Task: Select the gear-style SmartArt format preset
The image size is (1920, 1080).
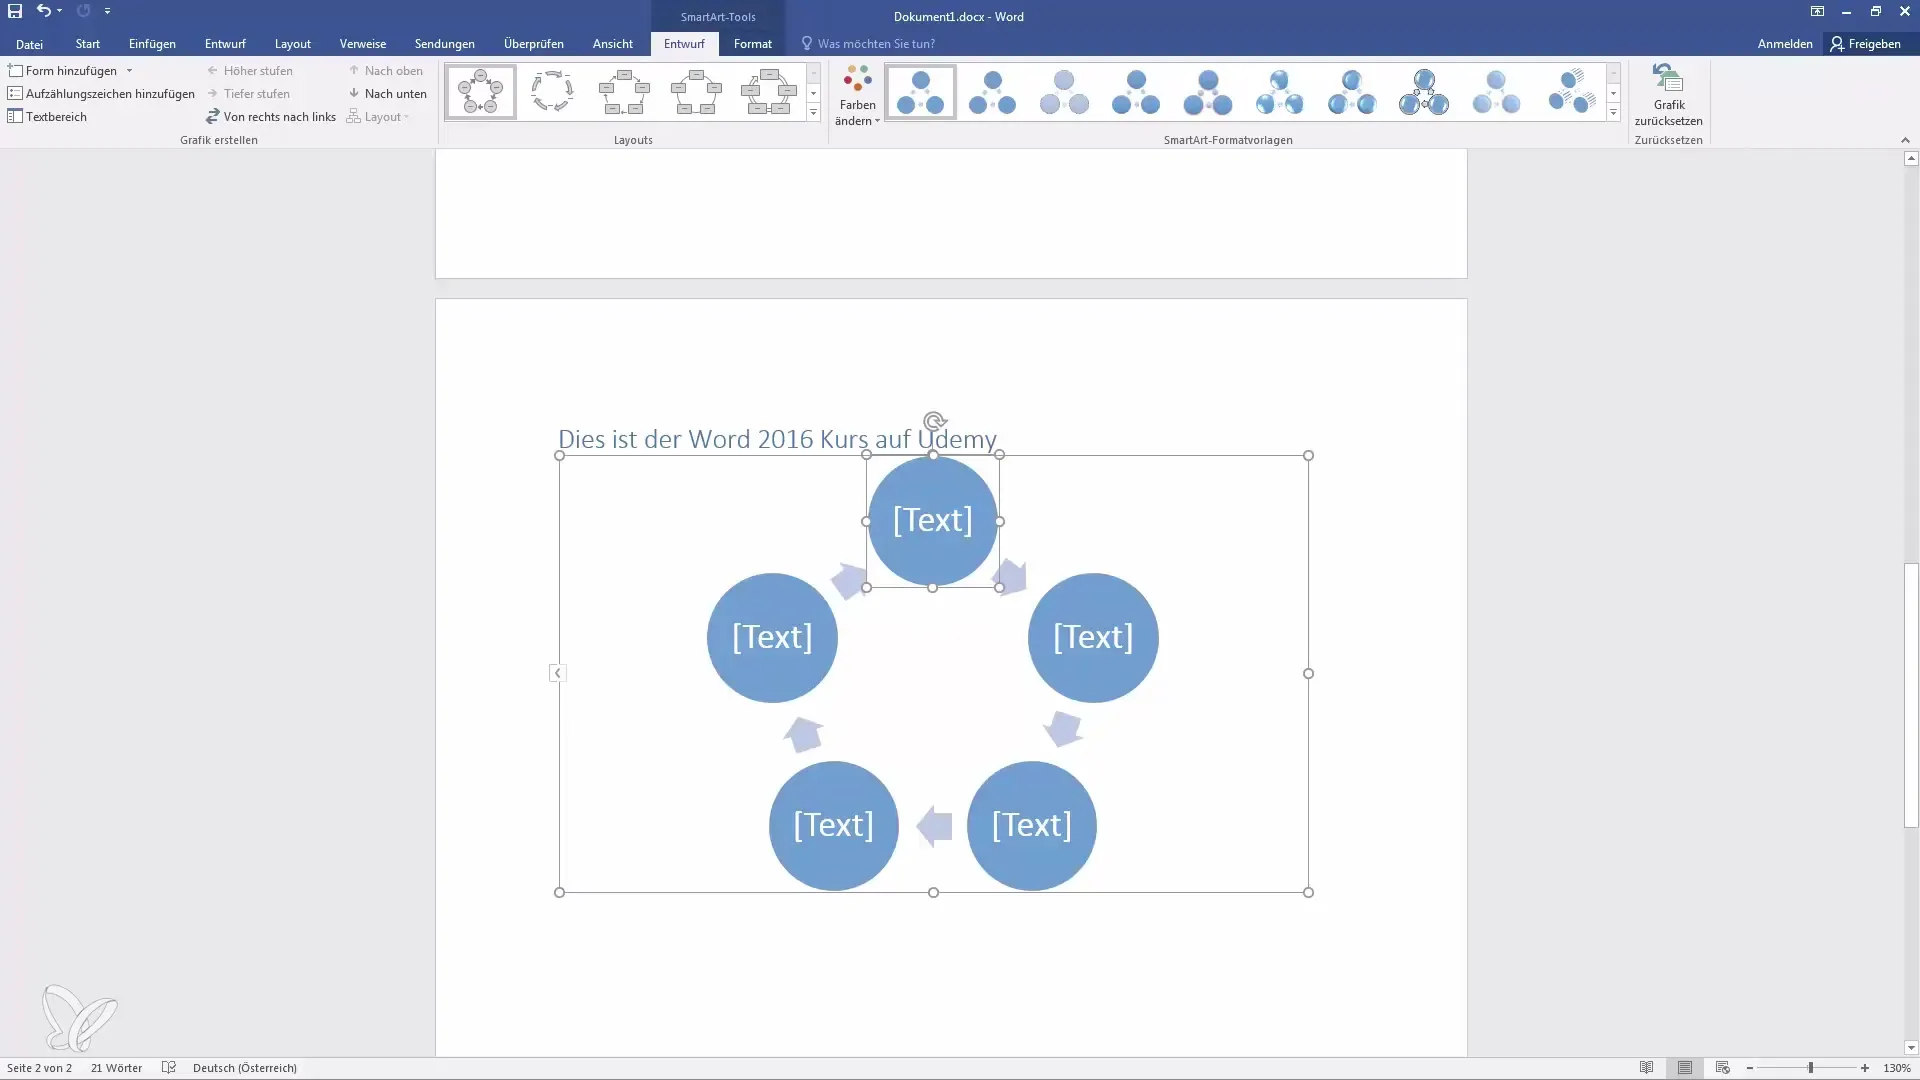Action: click(1424, 90)
